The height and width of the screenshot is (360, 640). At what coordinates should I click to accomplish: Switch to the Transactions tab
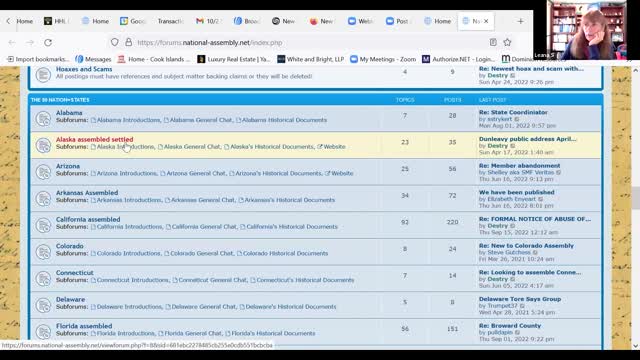pyautogui.click(x=170, y=21)
